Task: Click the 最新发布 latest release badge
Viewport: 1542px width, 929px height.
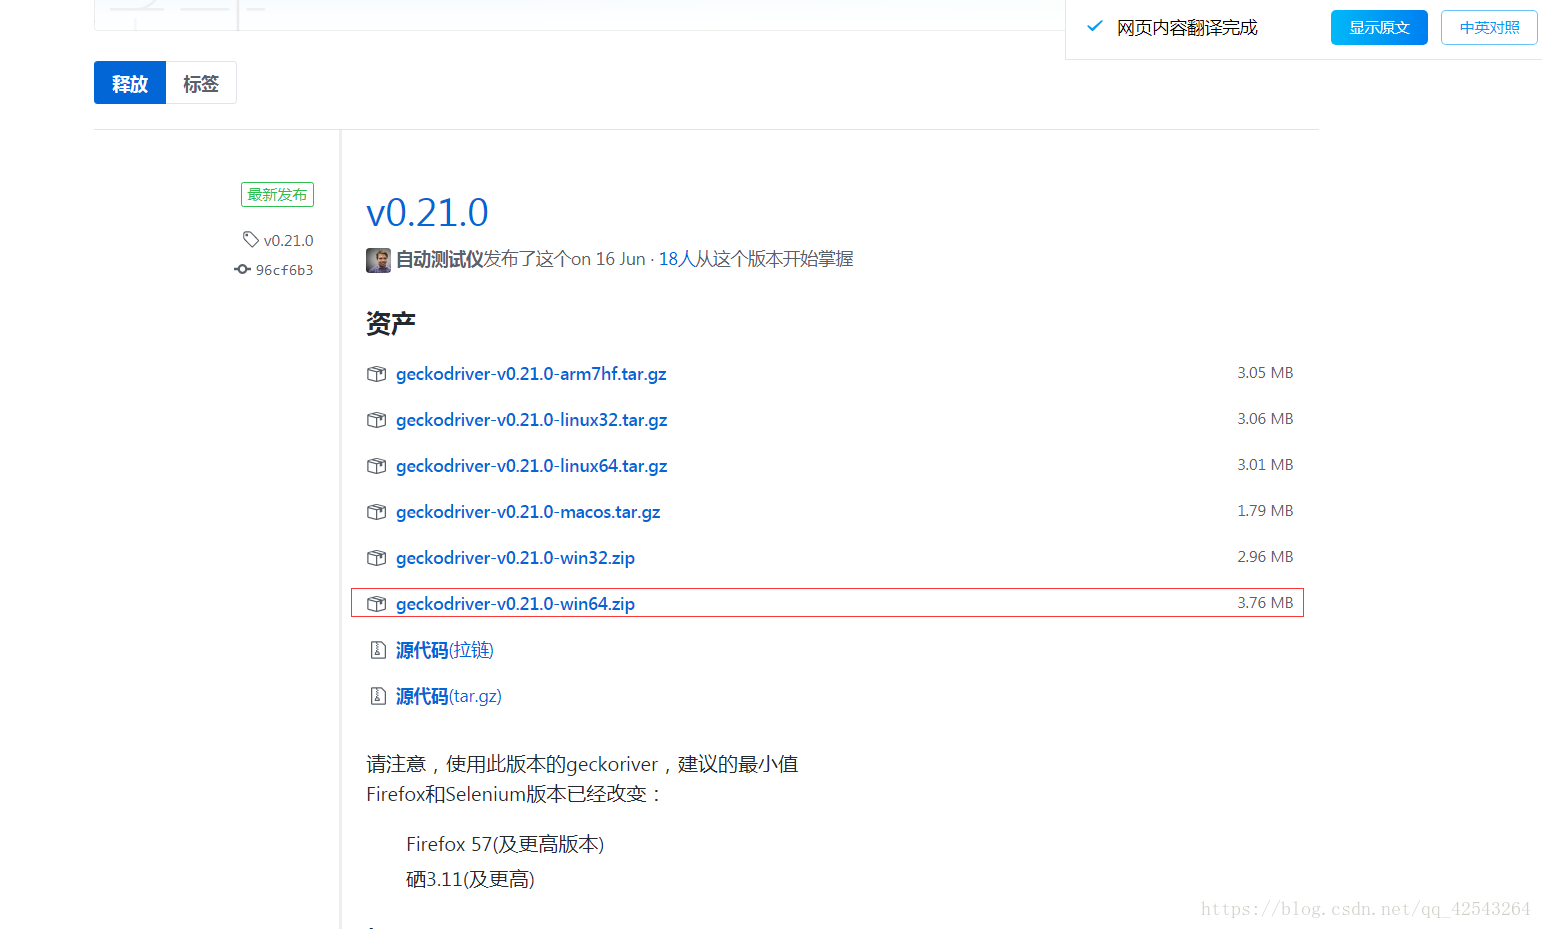Action: (x=277, y=194)
